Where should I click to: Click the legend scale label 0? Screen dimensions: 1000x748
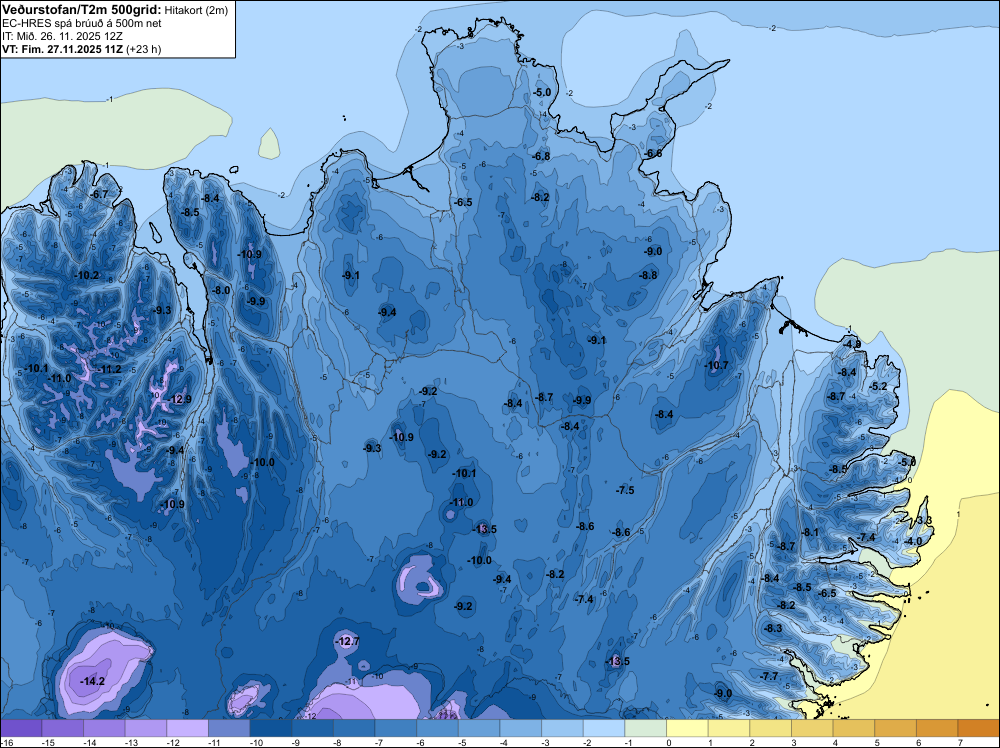669,742
